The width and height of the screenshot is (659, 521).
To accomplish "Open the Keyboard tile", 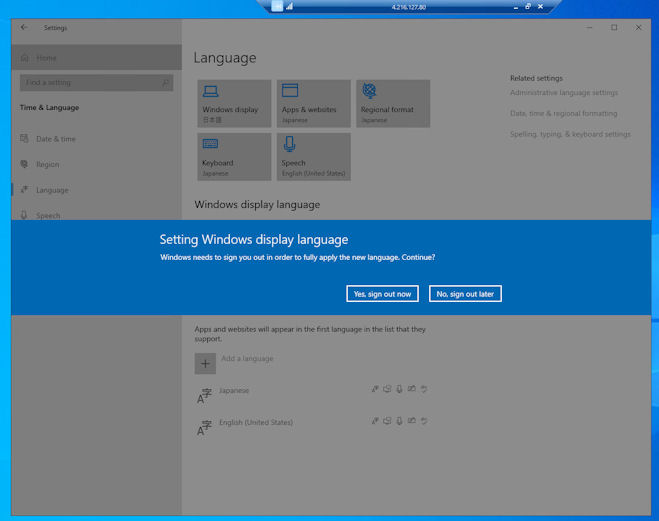I will tap(234, 157).
